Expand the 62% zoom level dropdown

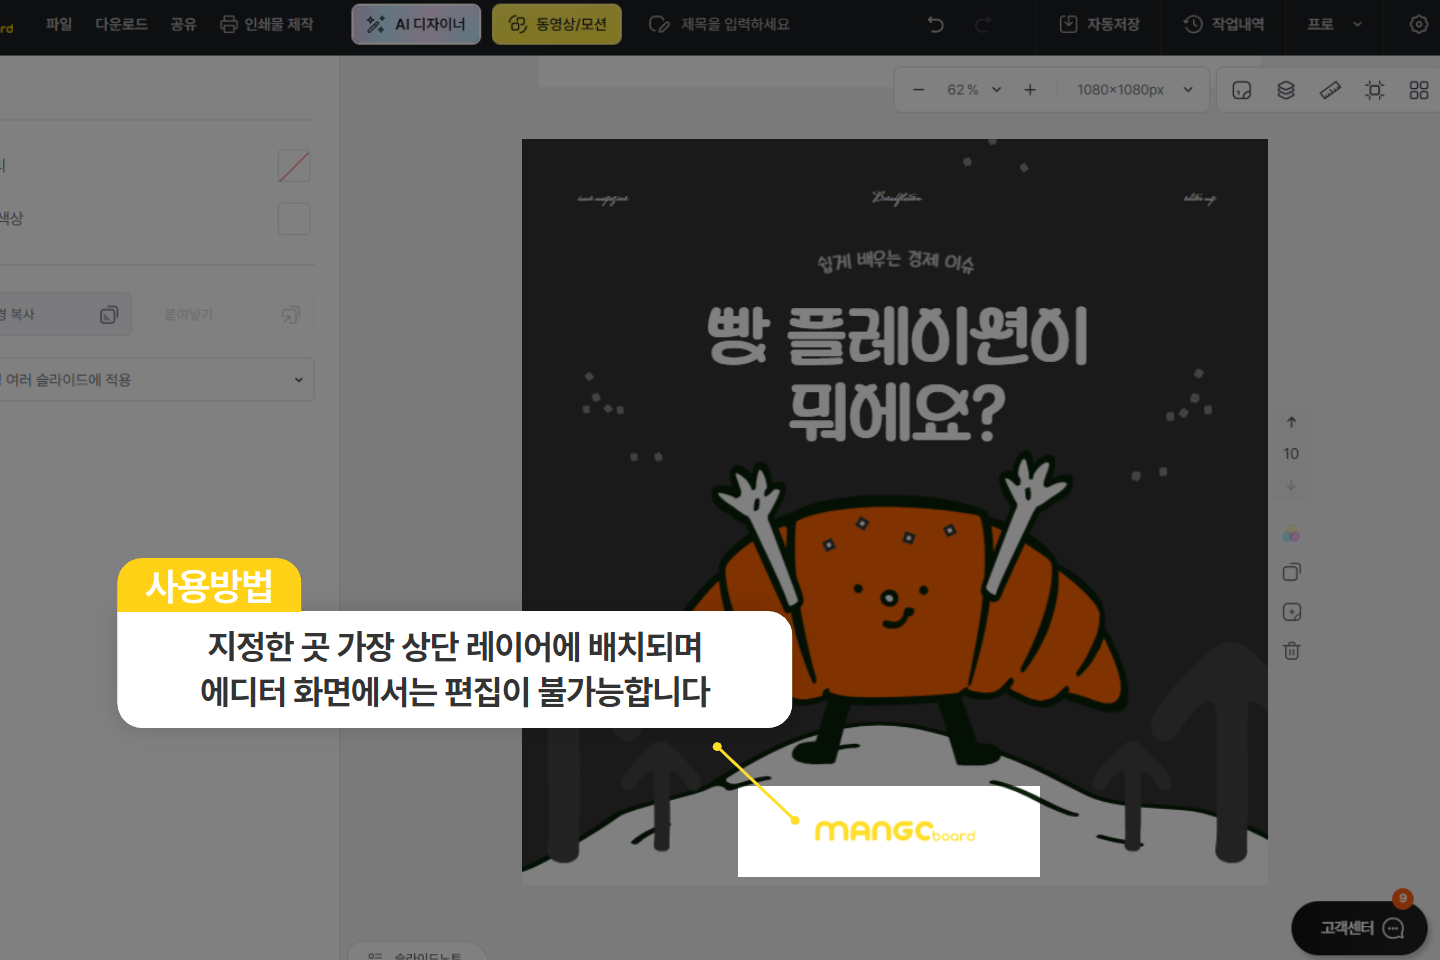974,90
